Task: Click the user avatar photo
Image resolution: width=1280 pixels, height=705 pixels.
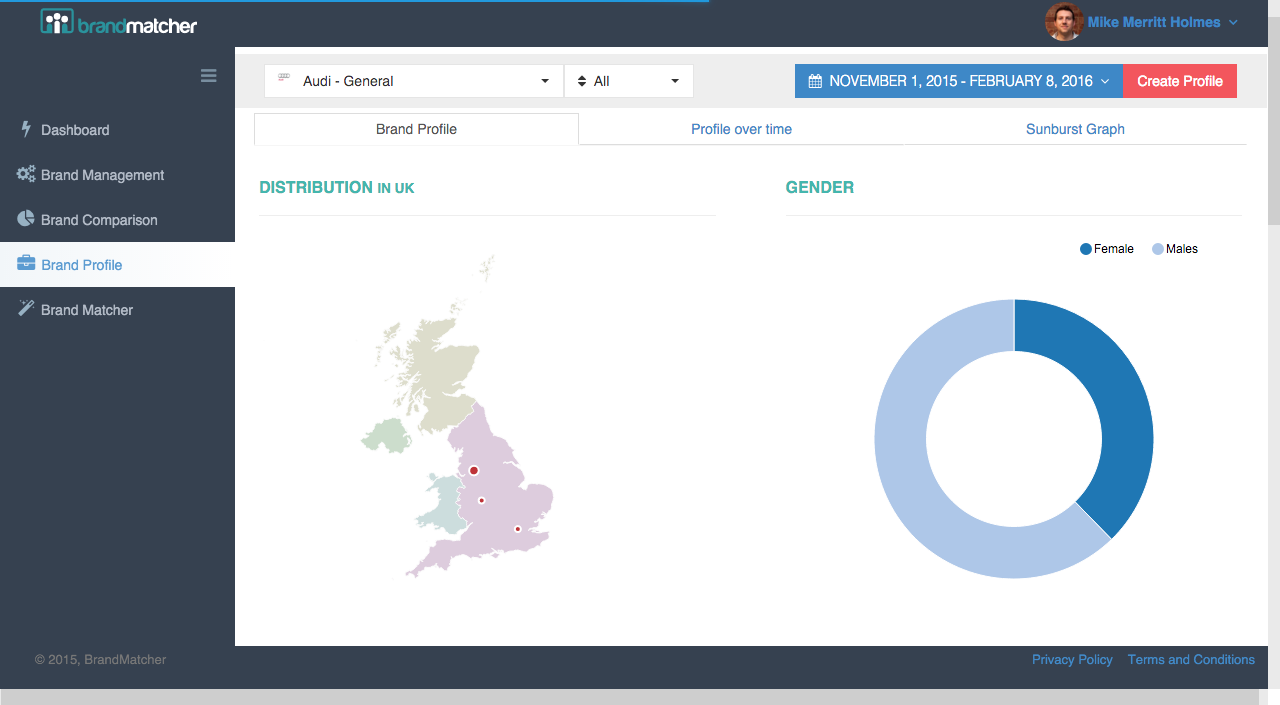Action: click(1064, 22)
